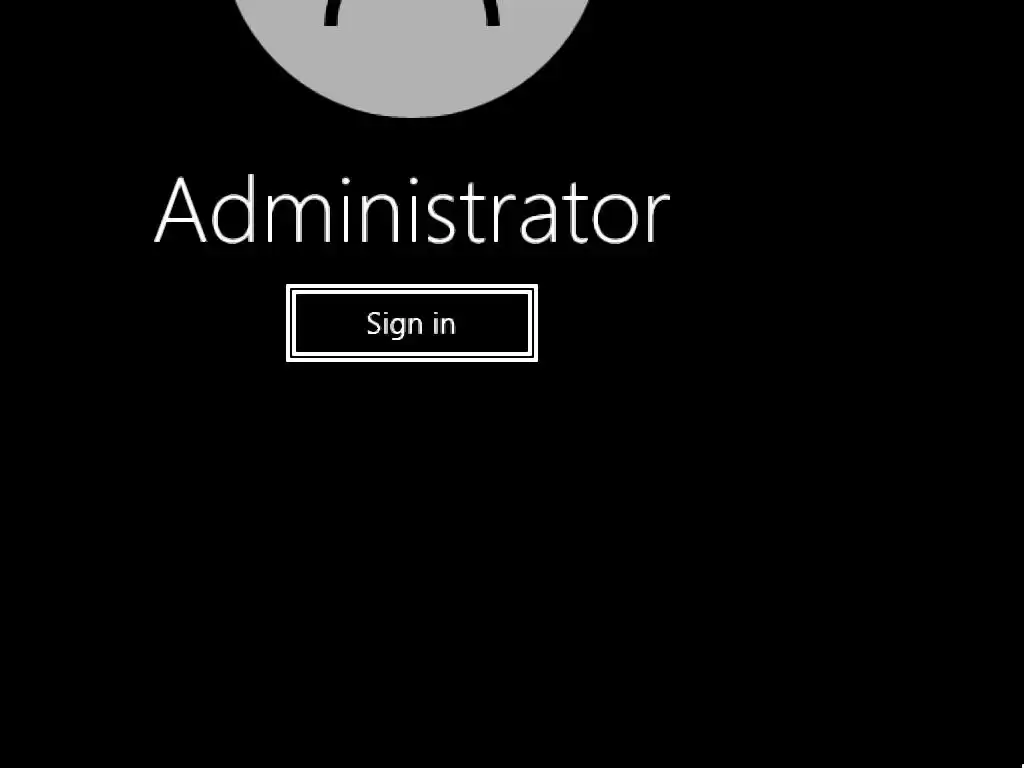Image resolution: width=1024 pixels, height=768 pixels.
Task: Click the large Administrator heading
Action: pyautogui.click(x=412, y=210)
